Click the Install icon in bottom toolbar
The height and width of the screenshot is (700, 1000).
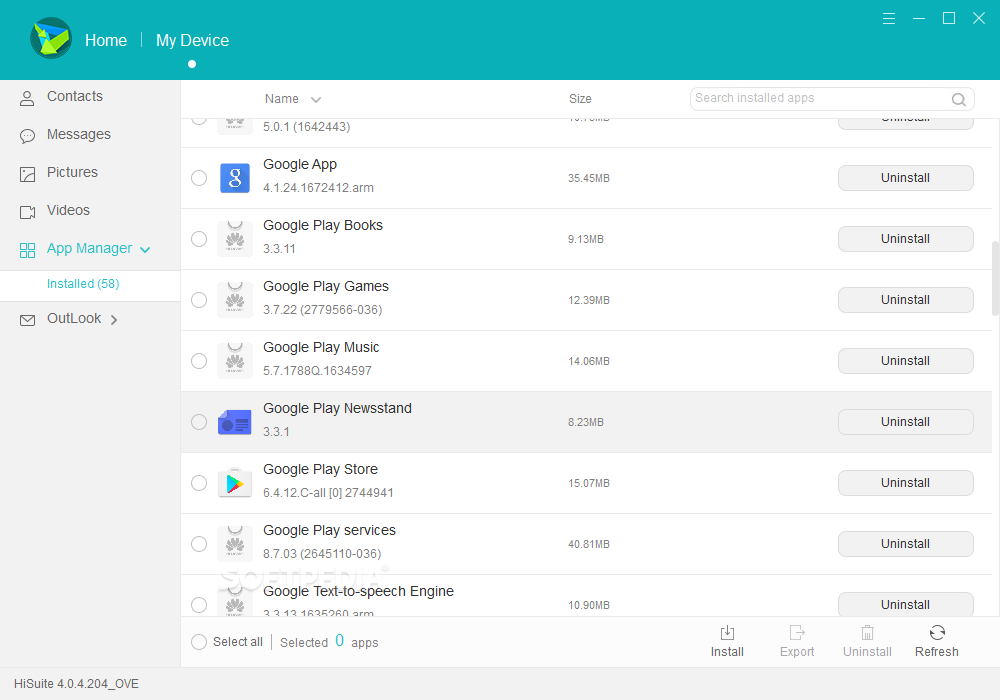[727, 632]
